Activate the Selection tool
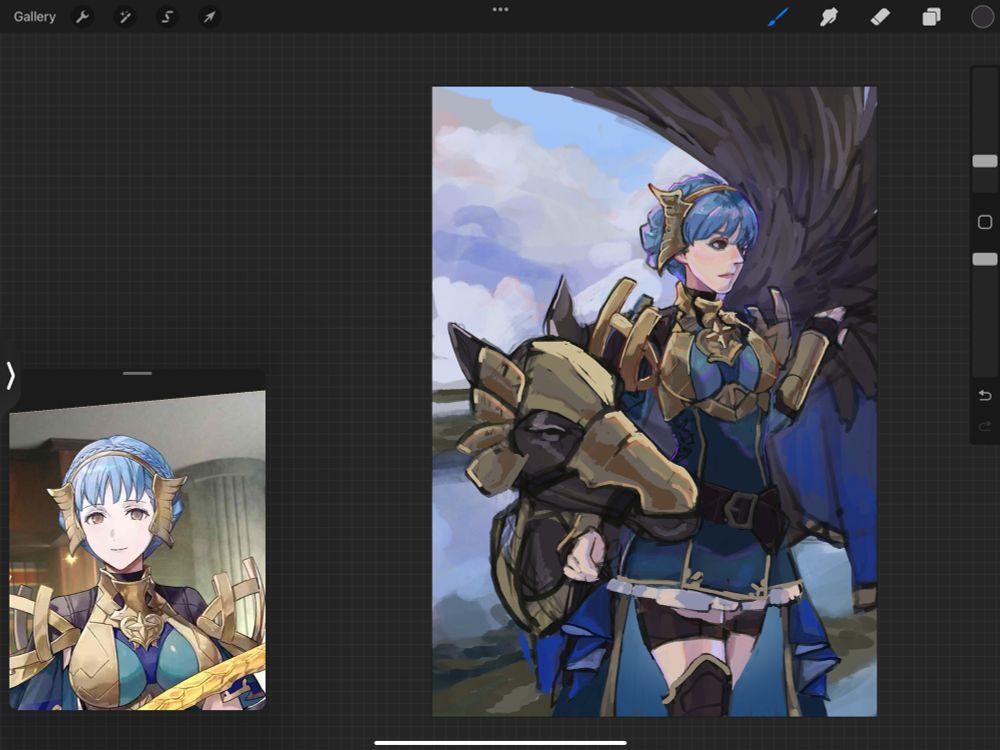Image resolution: width=1000 pixels, height=750 pixels. [167, 17]
